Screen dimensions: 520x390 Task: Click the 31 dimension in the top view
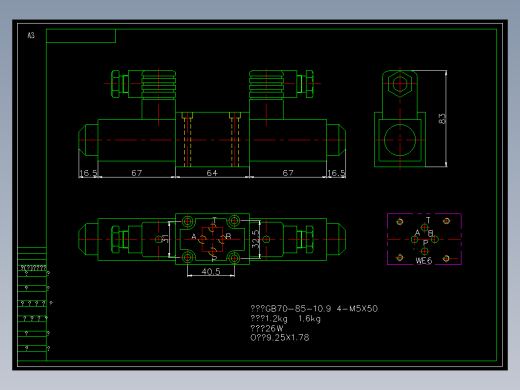[x=165, y=239]
